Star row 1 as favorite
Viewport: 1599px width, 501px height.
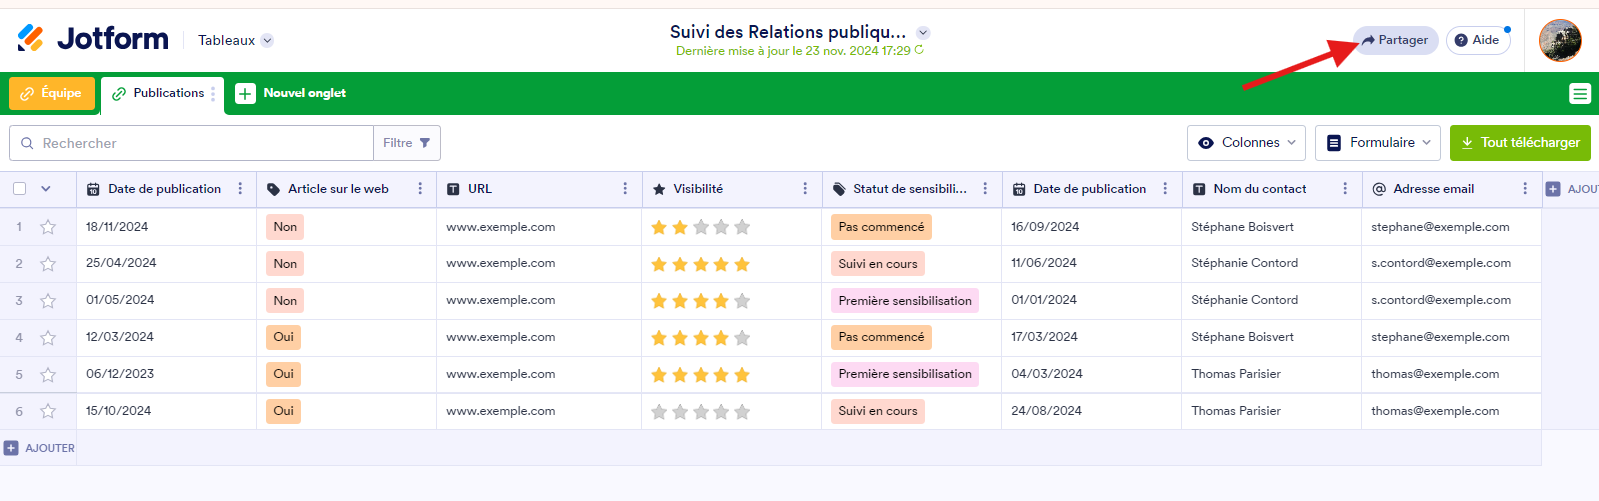48,227
